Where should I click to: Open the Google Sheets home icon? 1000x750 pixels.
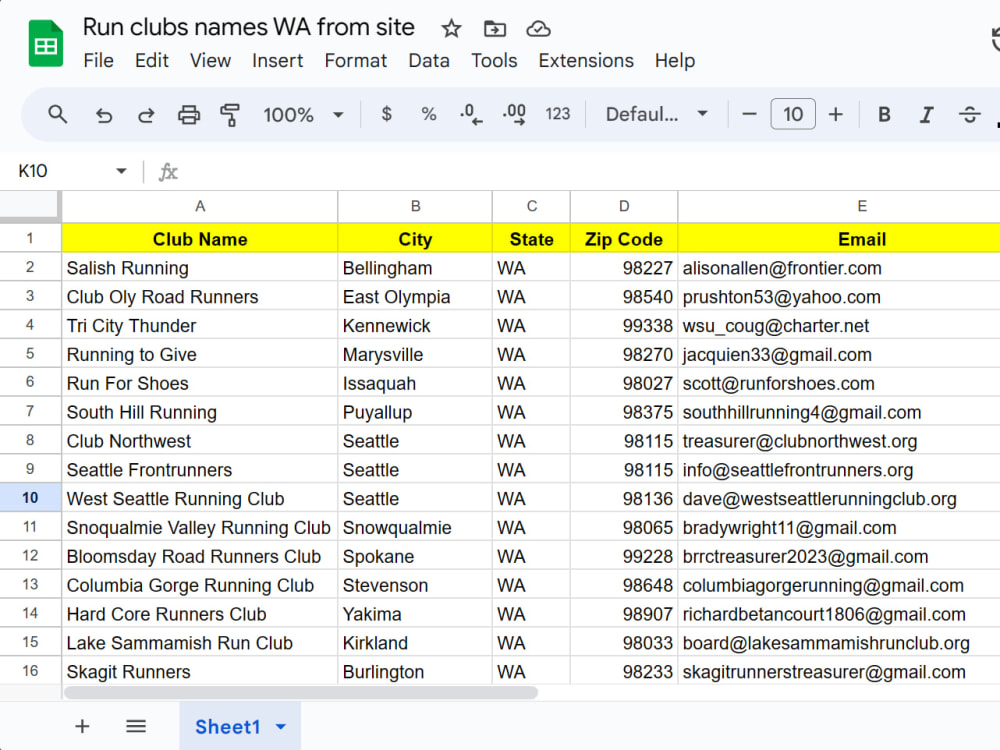click(45, 43)
